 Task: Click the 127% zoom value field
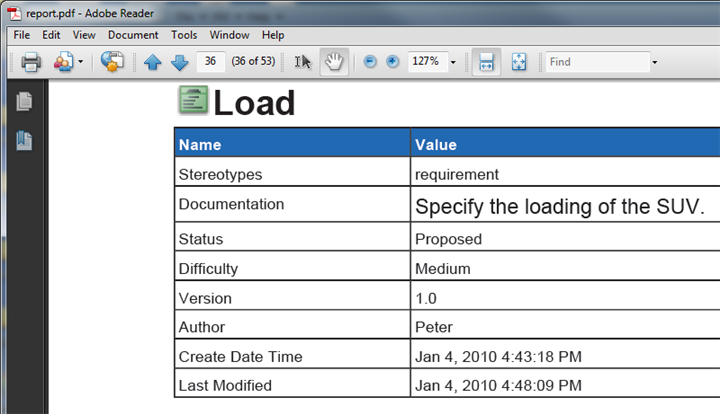[x=427, y=62]
